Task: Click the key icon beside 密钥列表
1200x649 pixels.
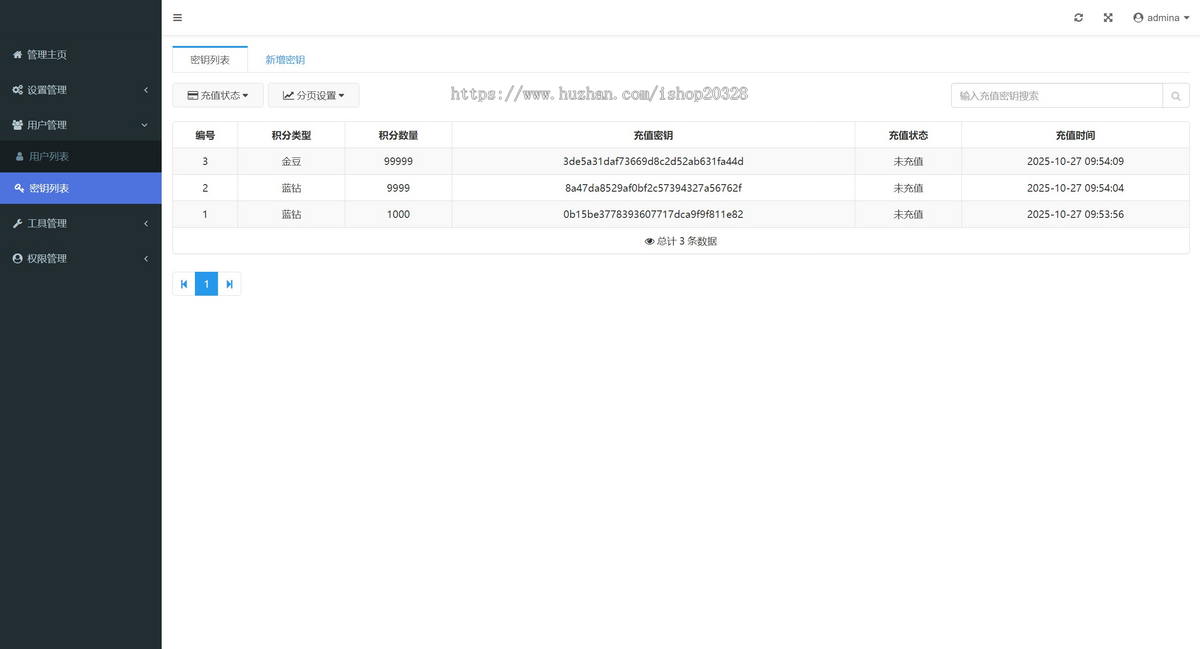Action: [20, 188]
